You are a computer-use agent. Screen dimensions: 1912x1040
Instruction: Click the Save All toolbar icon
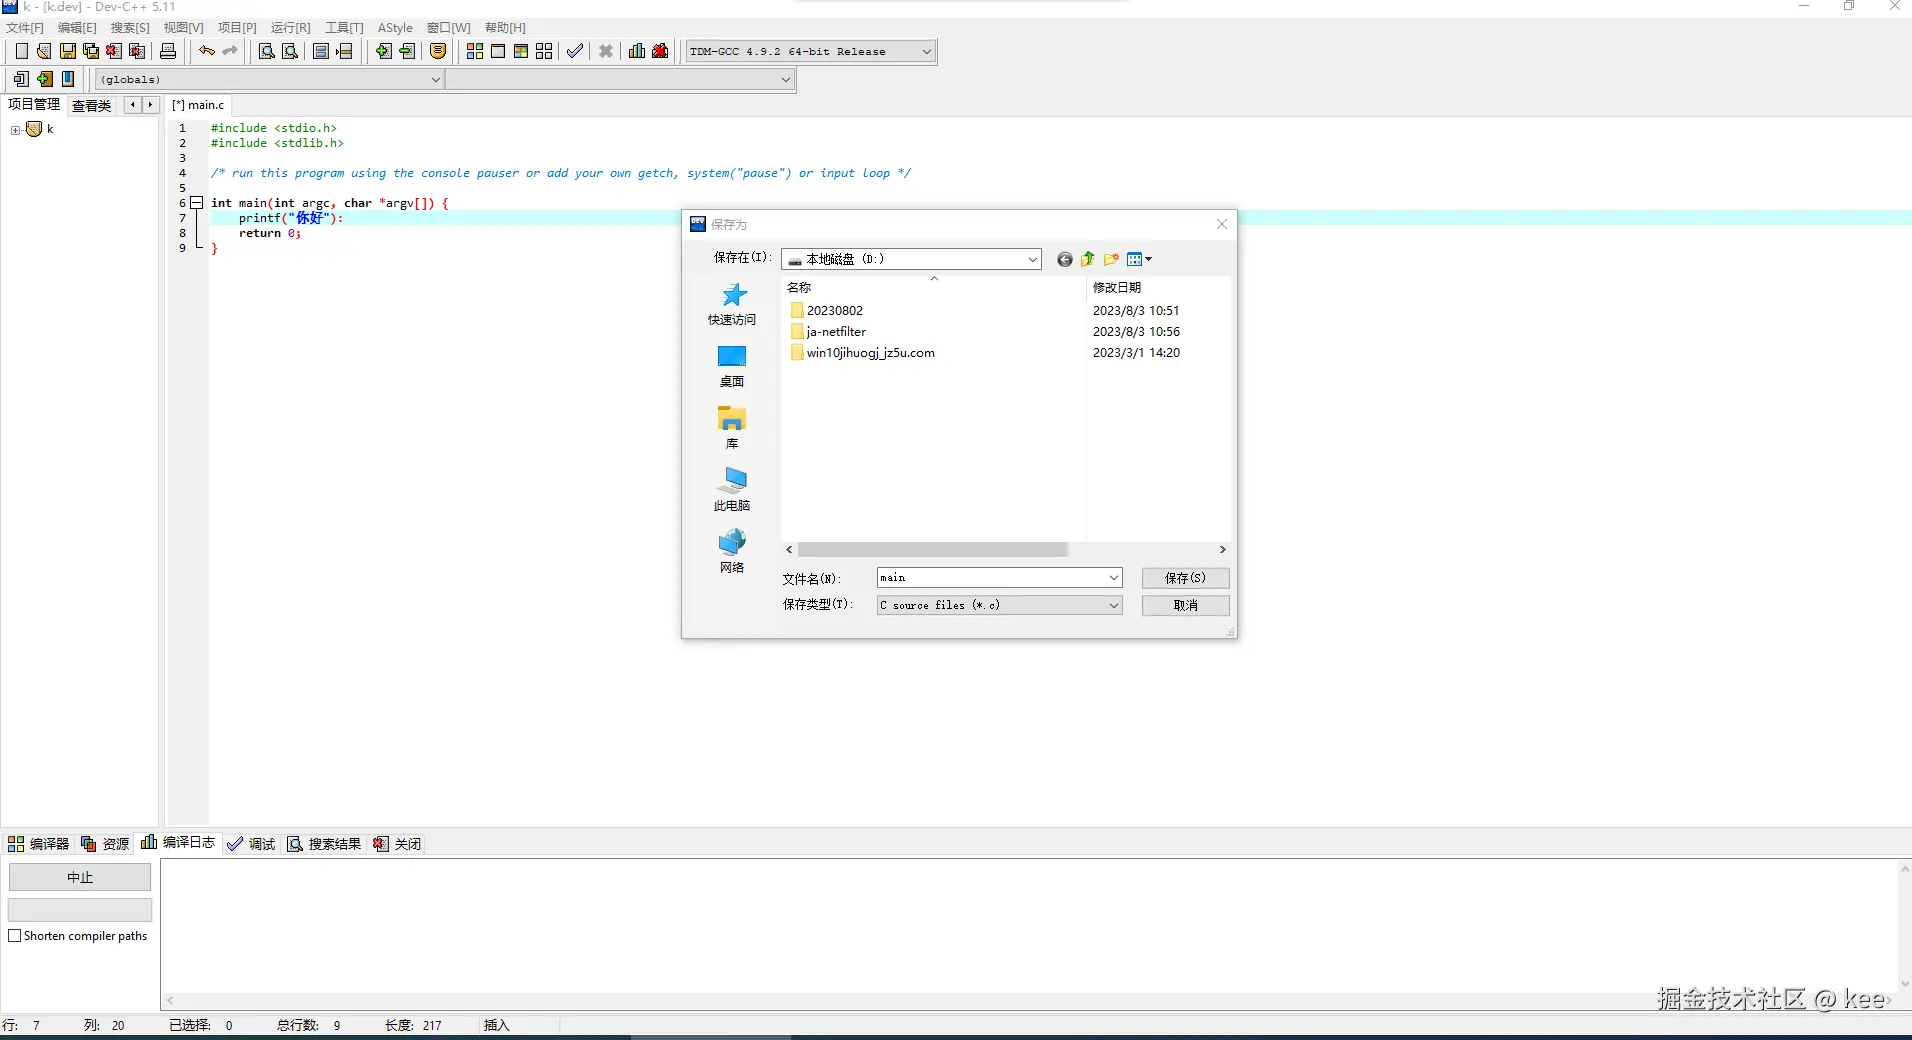(91, 51)
